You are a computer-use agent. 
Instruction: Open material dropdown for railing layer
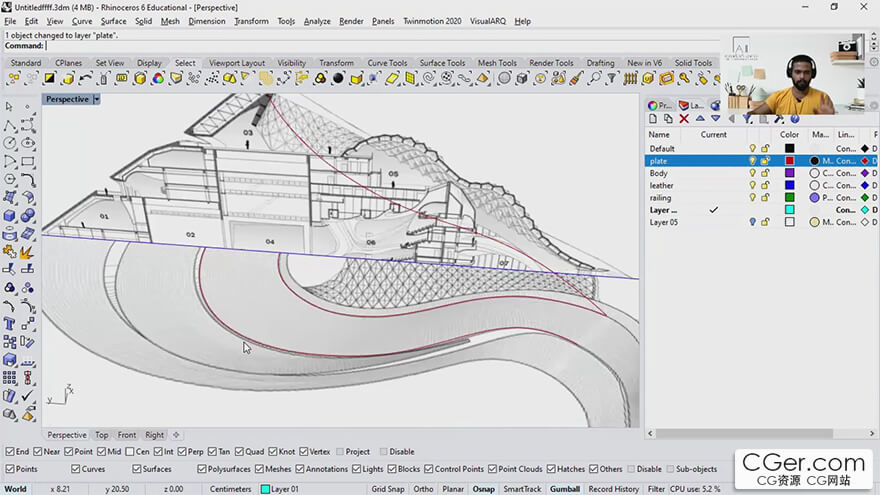point(820,198)
